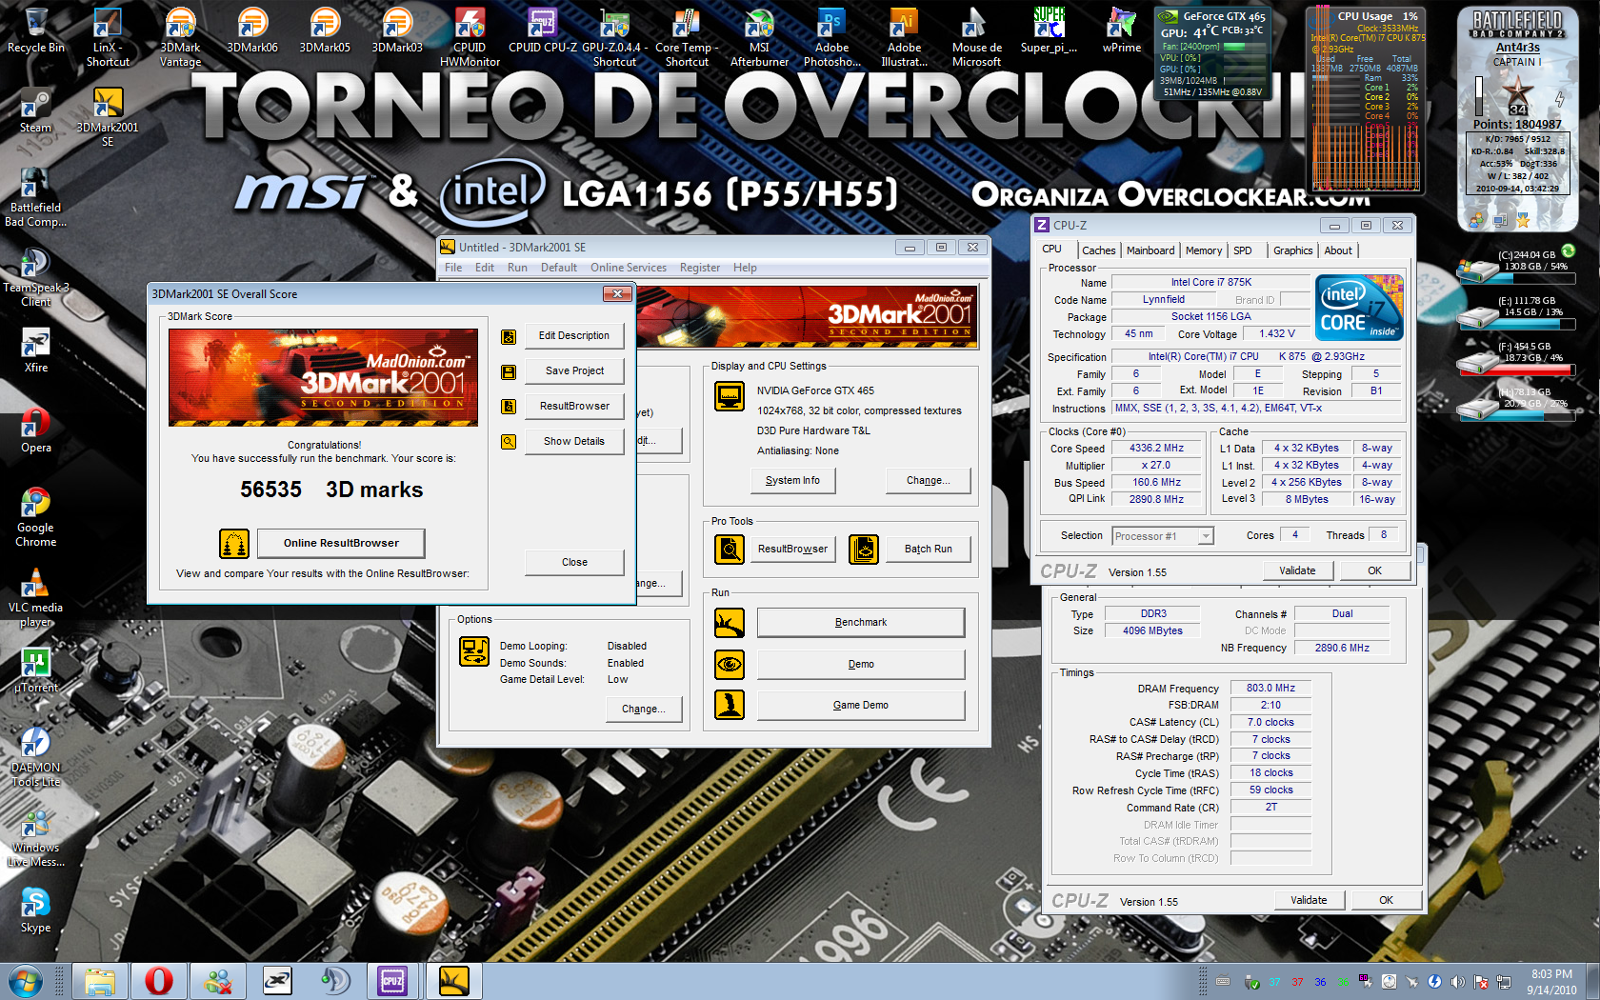Launch Super_pi desktop icon
Viewport: 1600px width, 1000px height.
pos(1049,30)
